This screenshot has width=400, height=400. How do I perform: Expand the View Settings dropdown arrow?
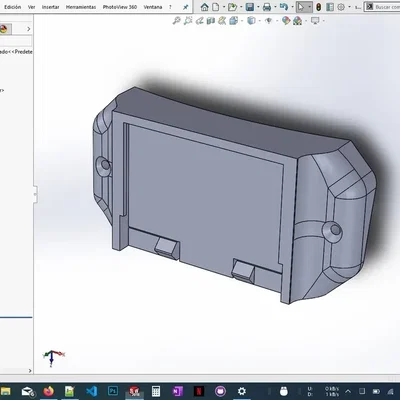click(323, 21)
